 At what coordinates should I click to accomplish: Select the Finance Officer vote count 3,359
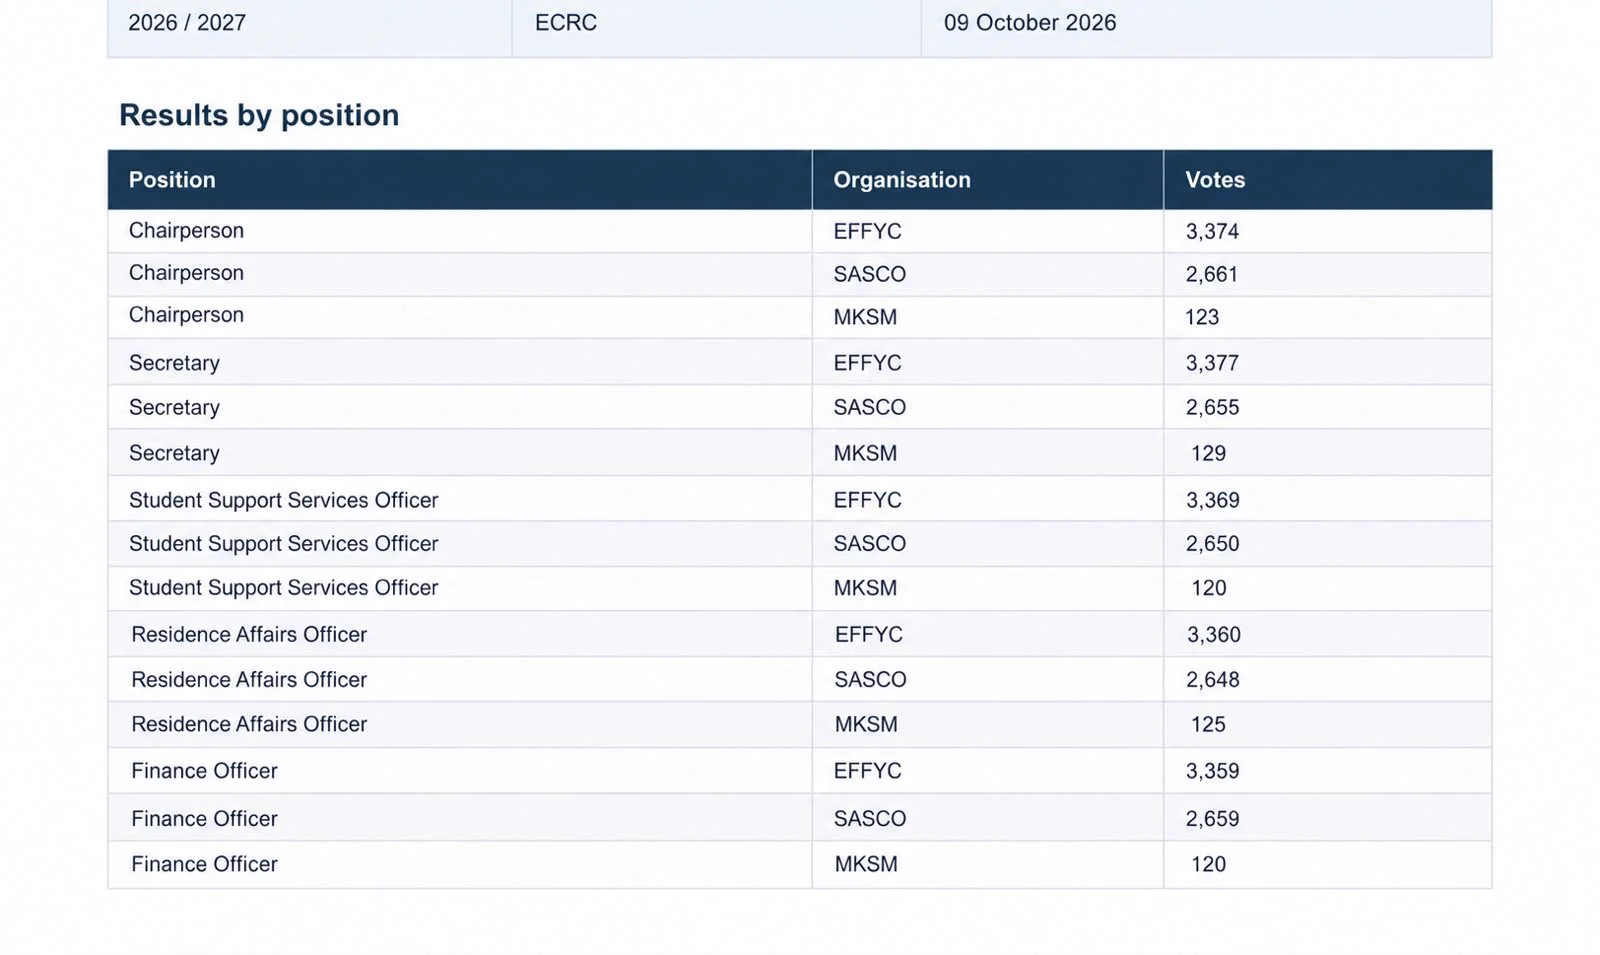coord(1213,771)
